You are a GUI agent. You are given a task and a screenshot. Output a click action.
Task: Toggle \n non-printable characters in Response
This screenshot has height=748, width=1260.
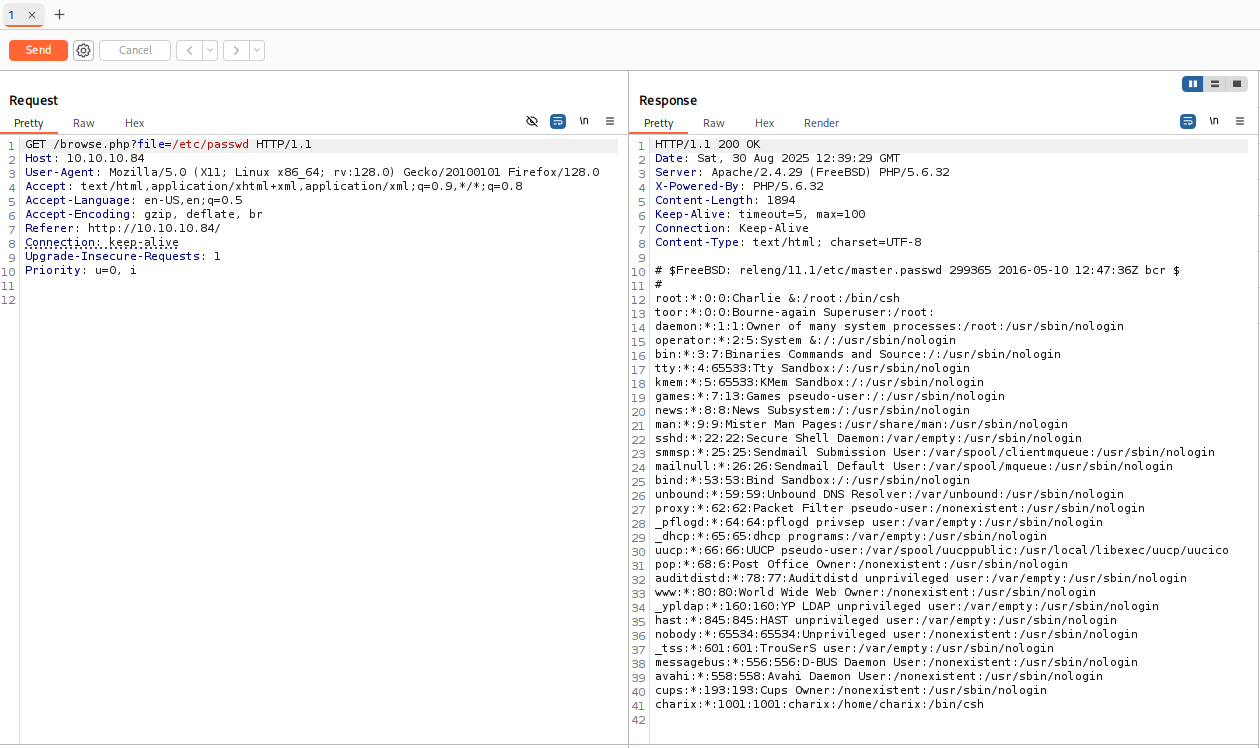[x=1214, y=121]
